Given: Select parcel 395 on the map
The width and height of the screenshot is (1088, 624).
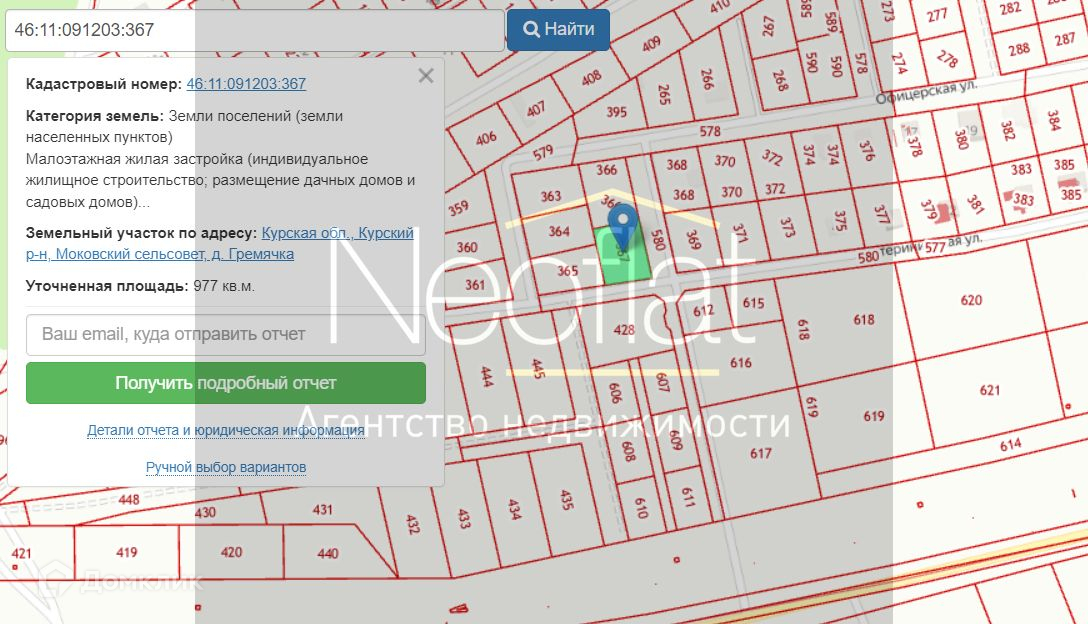Looking at the screenshot, I should click(x=616, y=112).
